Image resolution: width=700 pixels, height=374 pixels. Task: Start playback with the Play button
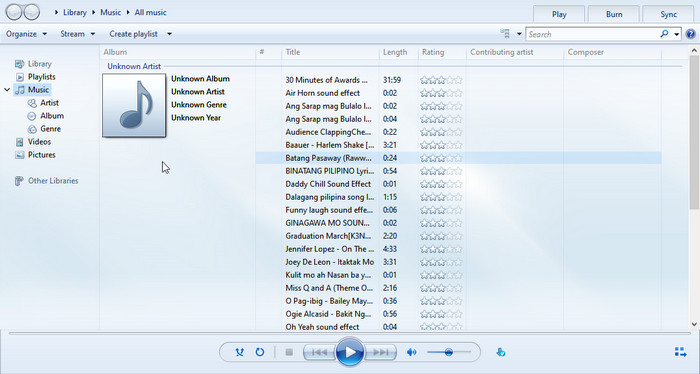click(350, 352)
